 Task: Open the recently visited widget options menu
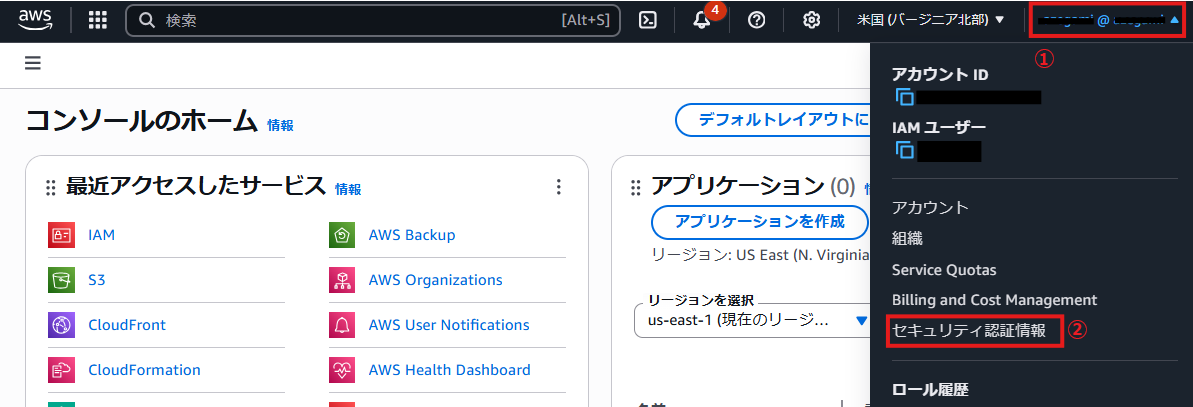pos(558,187)
